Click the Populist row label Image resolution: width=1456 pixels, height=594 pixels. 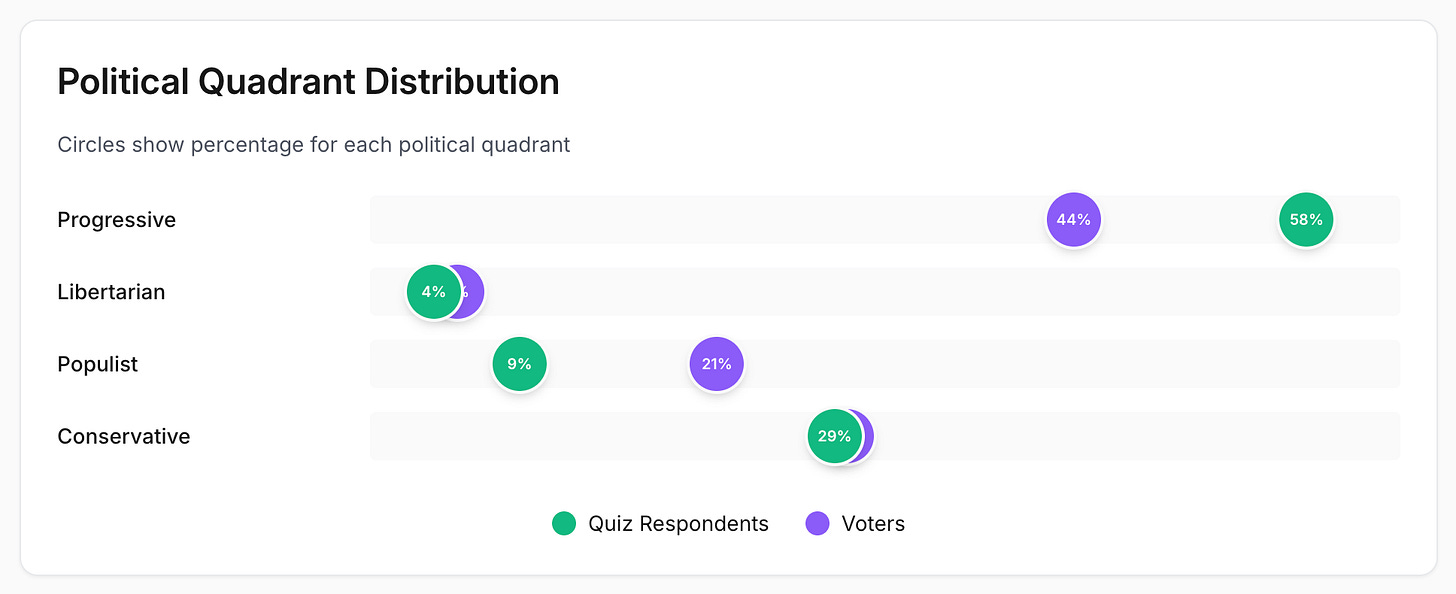[98, 364]
